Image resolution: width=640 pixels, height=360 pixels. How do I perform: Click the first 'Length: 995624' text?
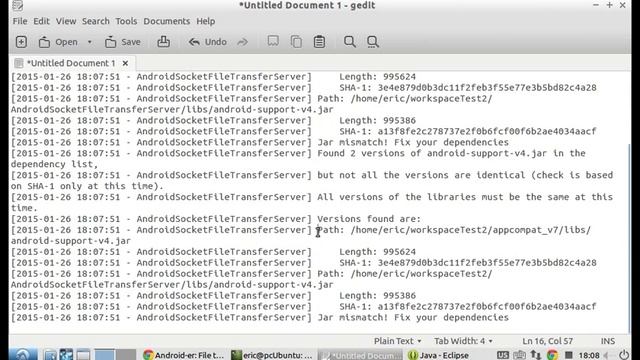coord(378,77)
